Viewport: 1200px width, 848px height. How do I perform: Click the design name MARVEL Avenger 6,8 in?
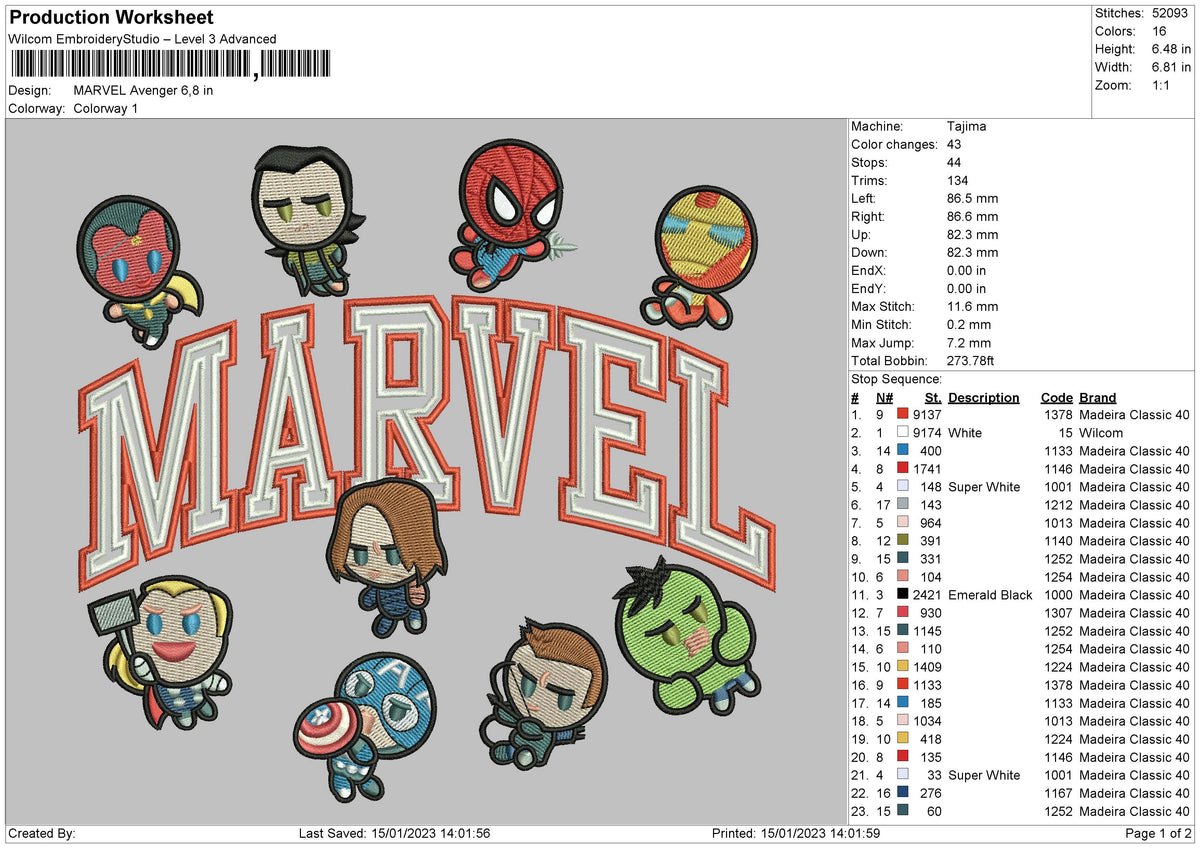click(143, 90)
